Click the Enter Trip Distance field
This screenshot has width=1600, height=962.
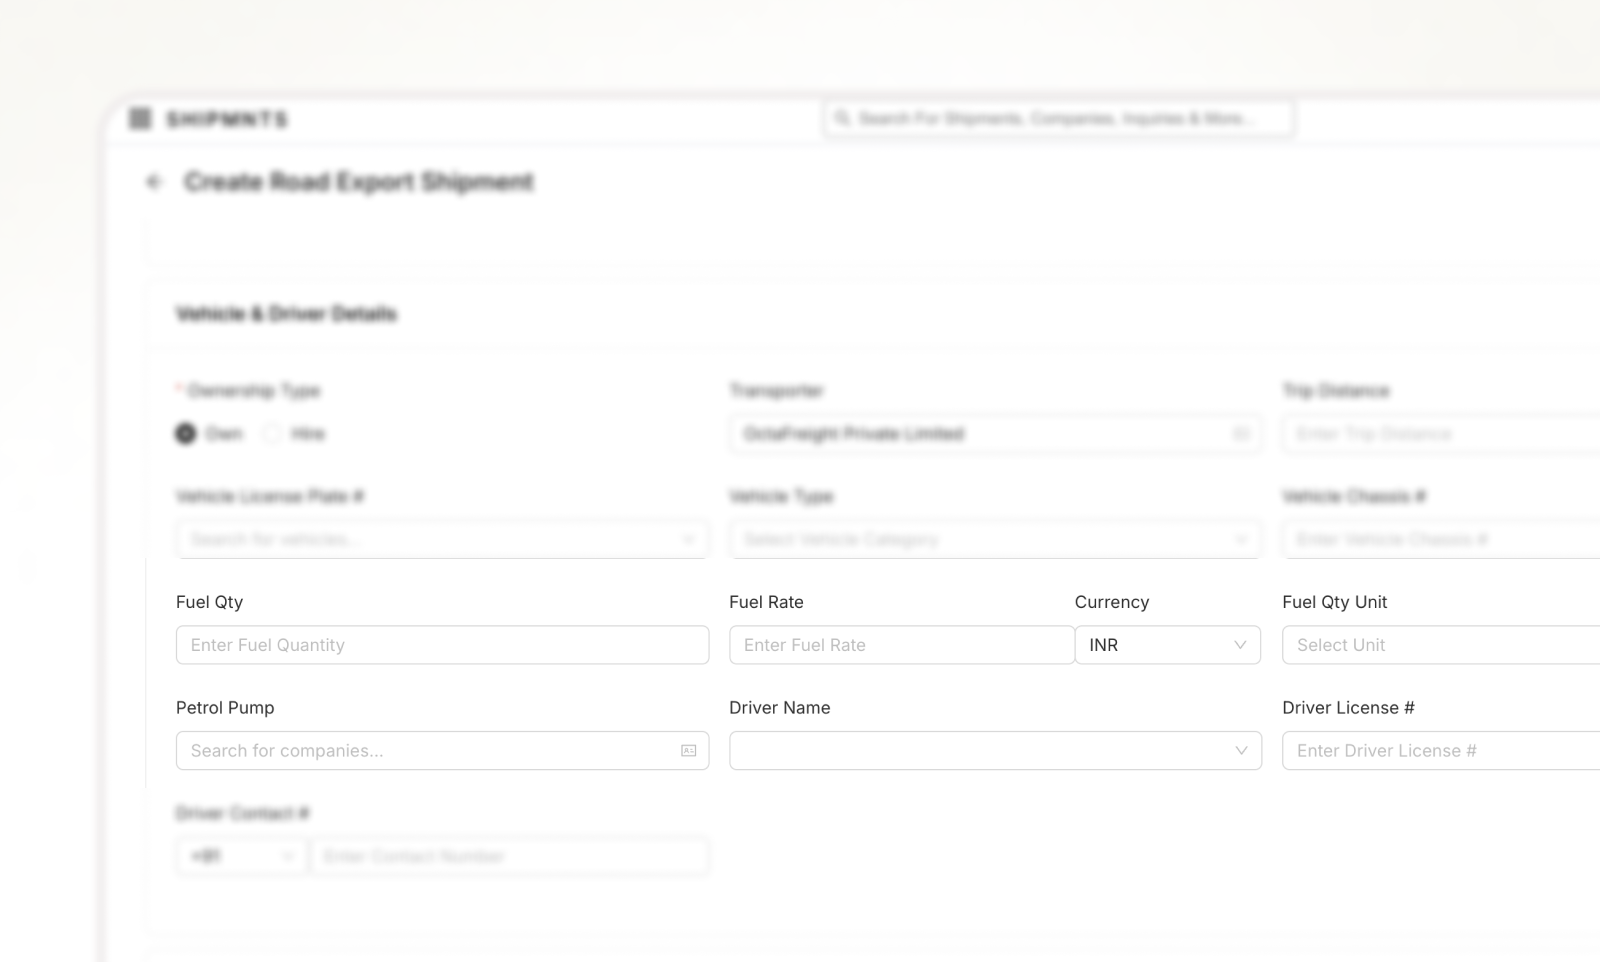pyautogui.click(x=1441, y=434)
